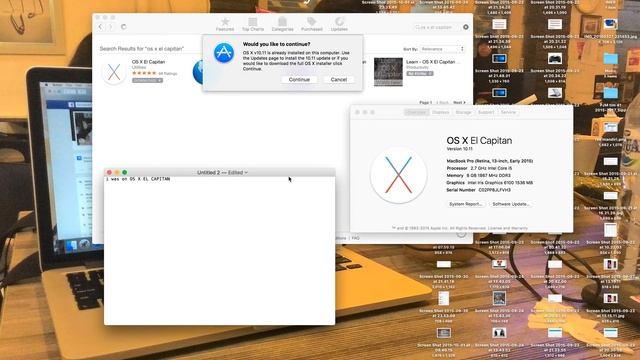The height and width of the screenshot is (360, 640).
Task: Click the download button under OS X El Capitan
Action: pos(147,80)
